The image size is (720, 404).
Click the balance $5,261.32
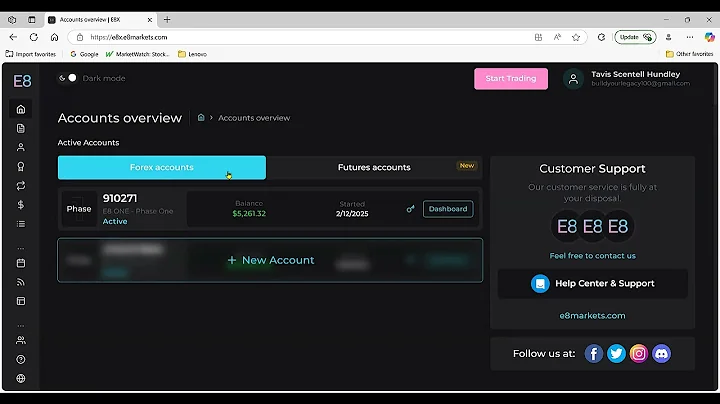(x=249, y=213)
